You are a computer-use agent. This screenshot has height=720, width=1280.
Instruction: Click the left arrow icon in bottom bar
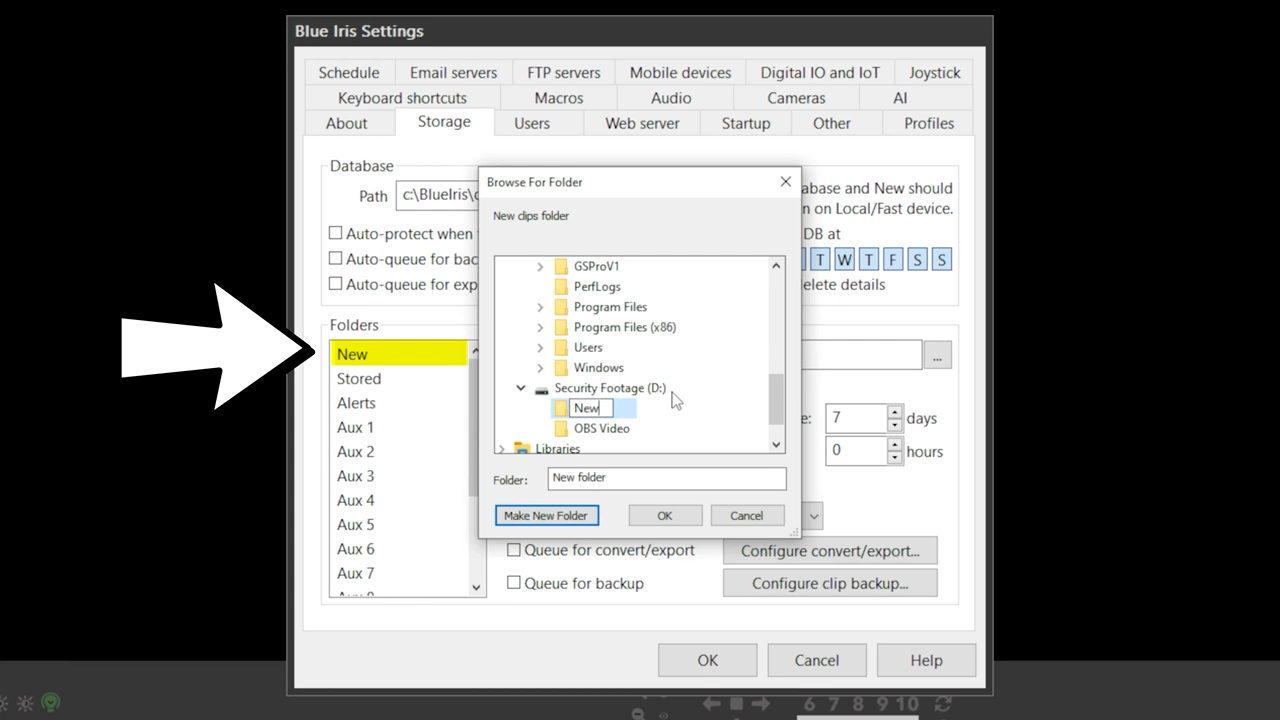712,703
